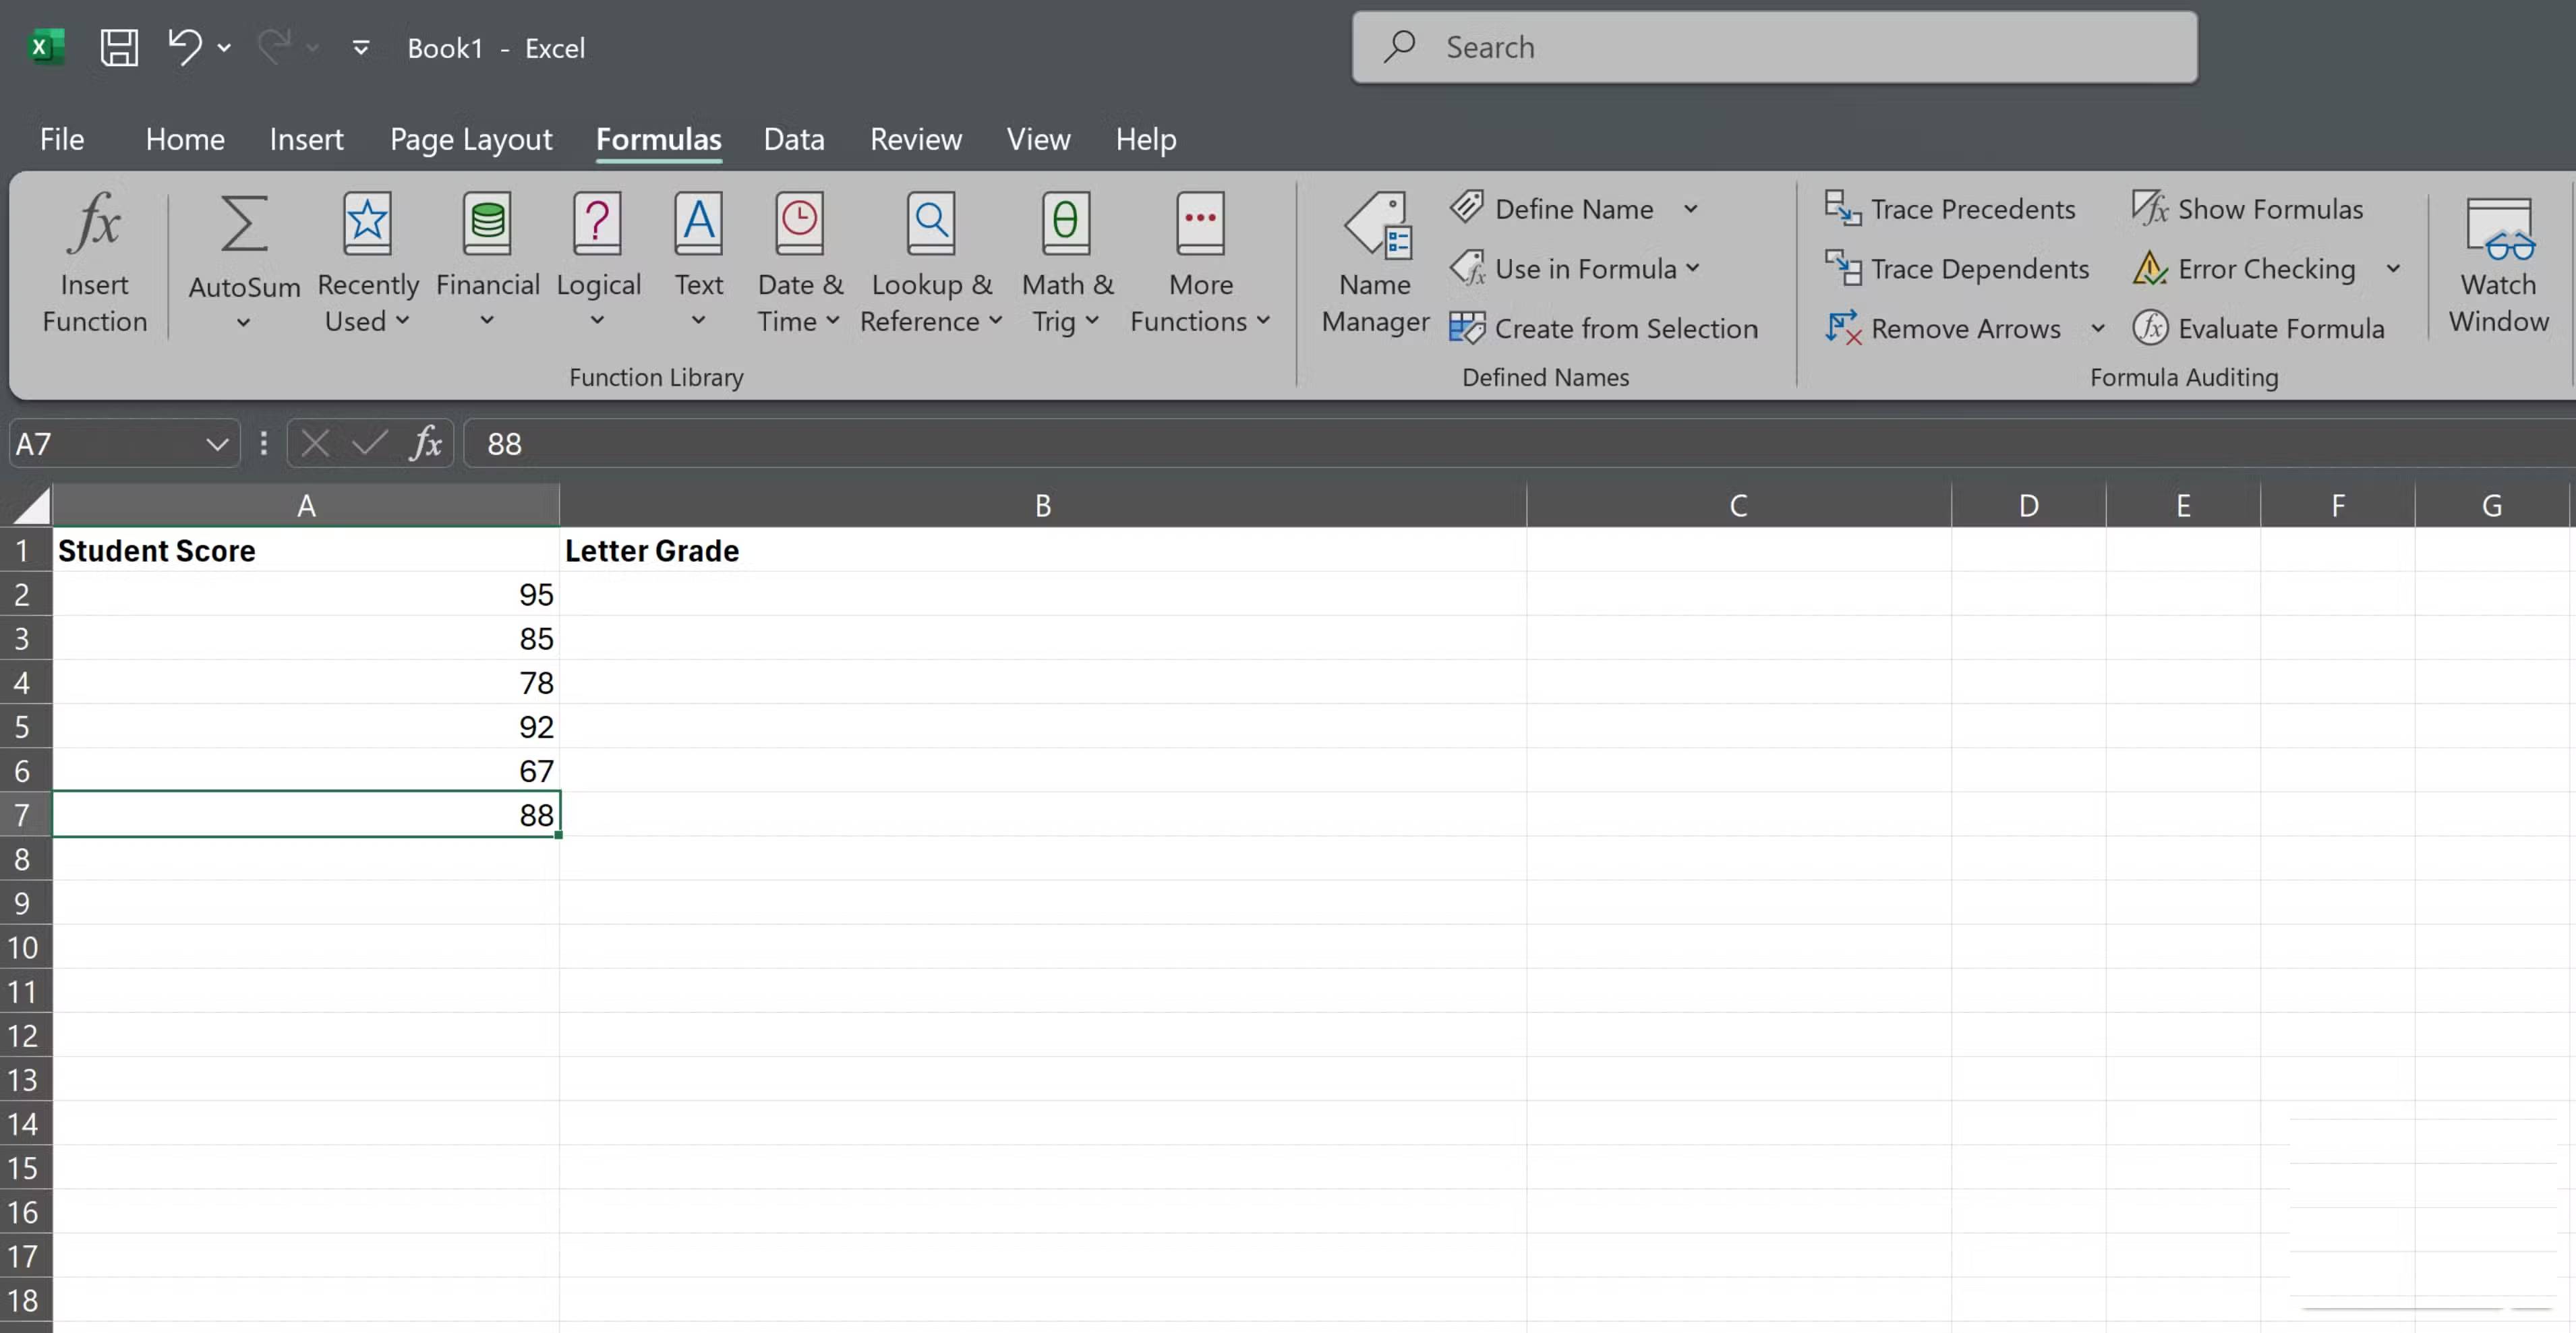
Task: Click the Save icon
Action: click(x=118, y=47)
